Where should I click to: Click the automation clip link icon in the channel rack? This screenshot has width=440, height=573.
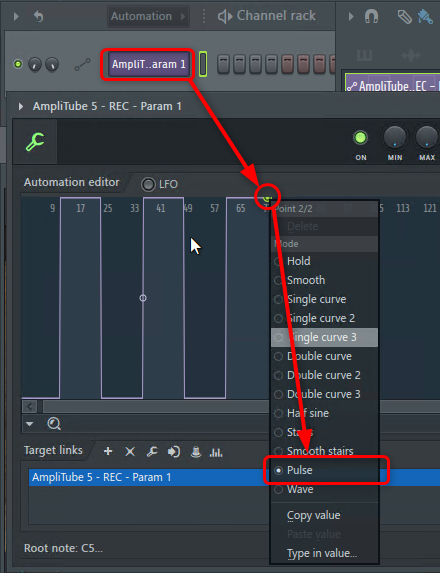coord(83,65)
